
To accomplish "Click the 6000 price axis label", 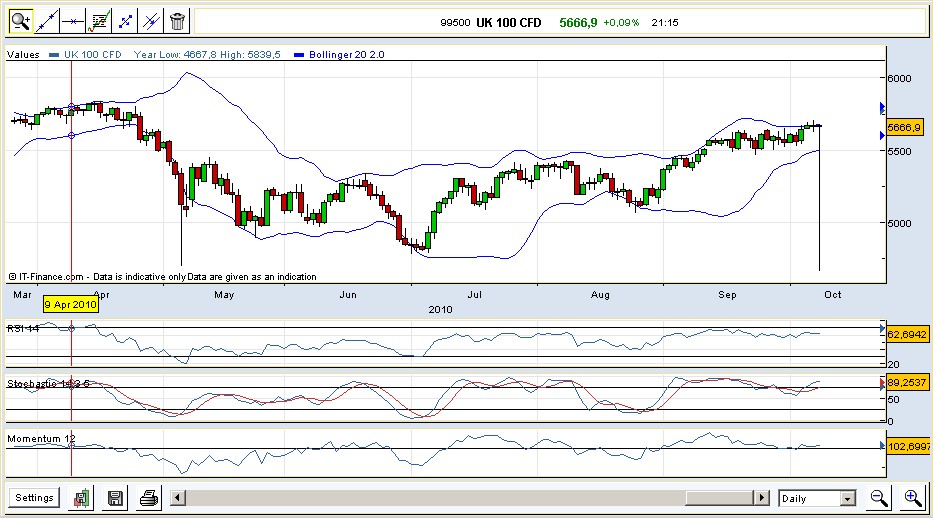I will click(x=899, y=79).
